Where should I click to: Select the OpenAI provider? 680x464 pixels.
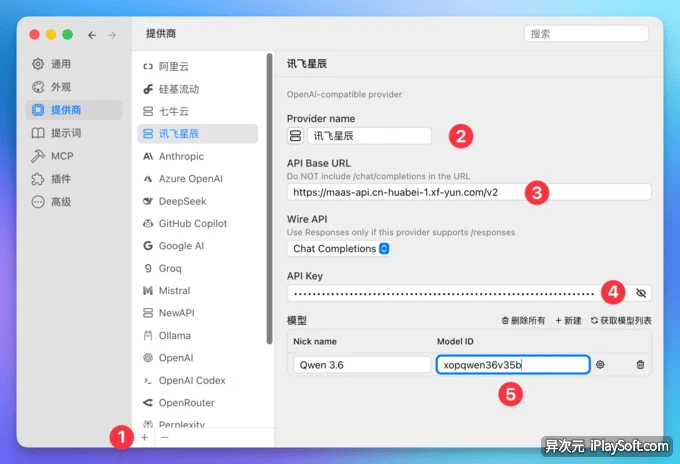coord(198,358)
